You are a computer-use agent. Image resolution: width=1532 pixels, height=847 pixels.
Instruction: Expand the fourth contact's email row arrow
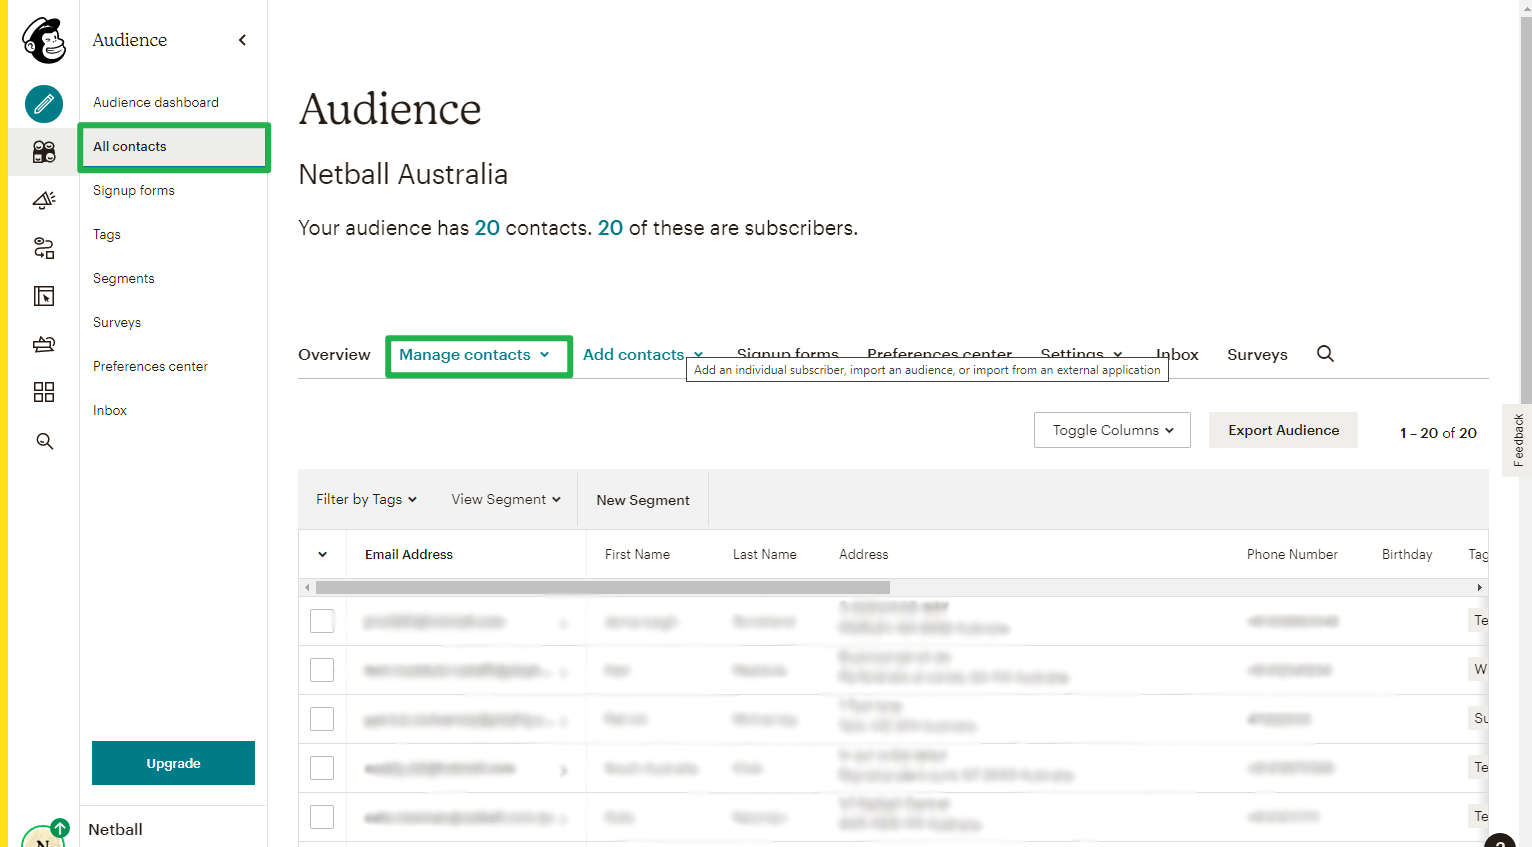[564, 770]
